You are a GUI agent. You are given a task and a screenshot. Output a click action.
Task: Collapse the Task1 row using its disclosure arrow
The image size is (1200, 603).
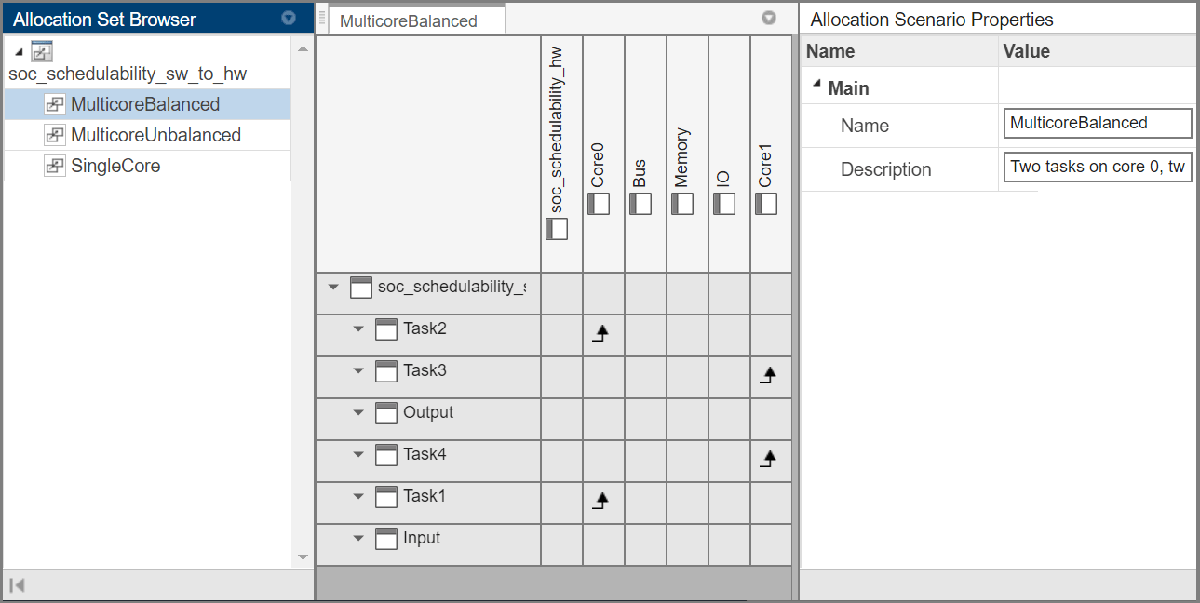358,495
